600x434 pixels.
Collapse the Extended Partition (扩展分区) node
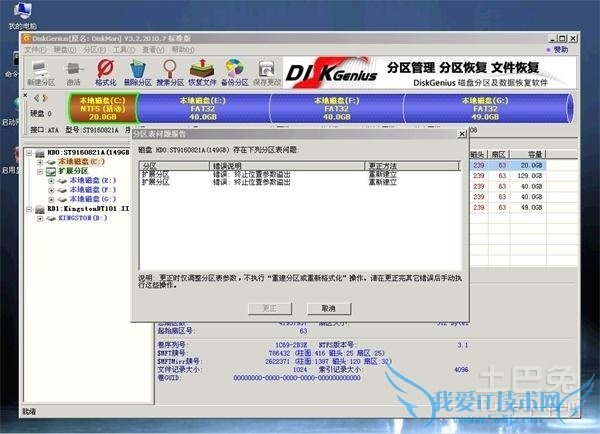coord(40,171)
